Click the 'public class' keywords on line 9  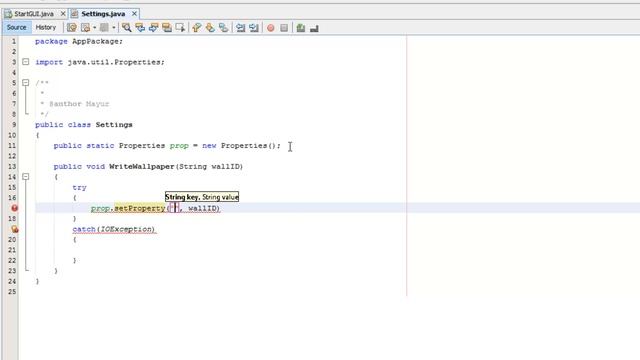point(63,125)
